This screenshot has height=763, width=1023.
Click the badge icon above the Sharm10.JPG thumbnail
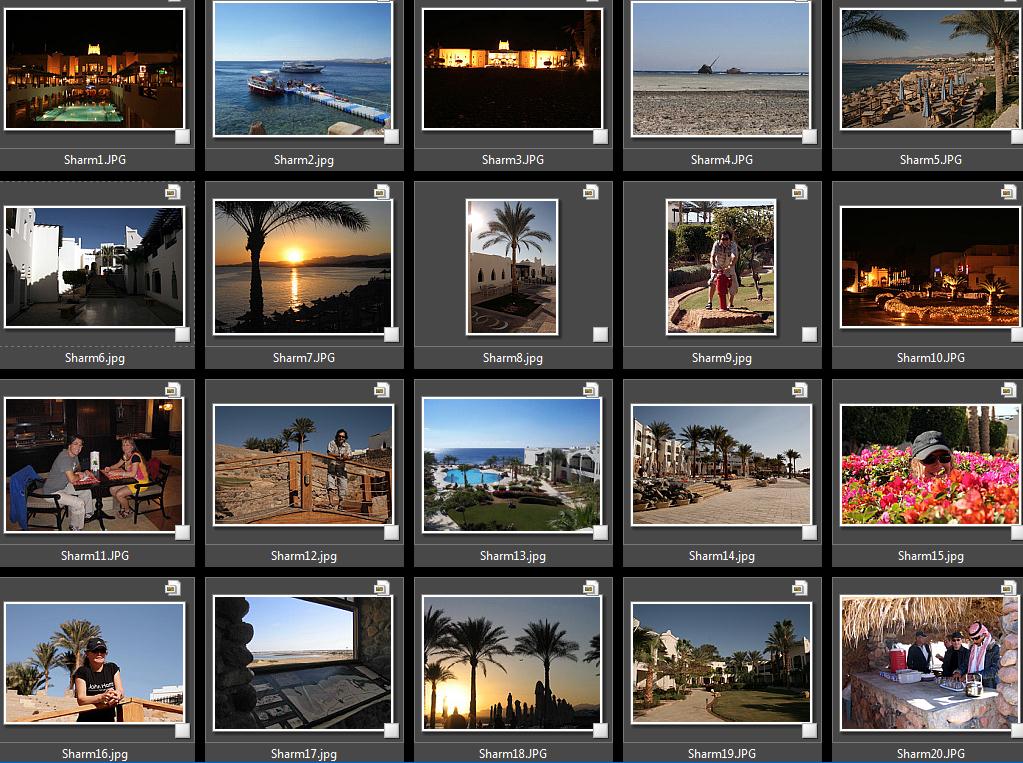click(1008, 192)
